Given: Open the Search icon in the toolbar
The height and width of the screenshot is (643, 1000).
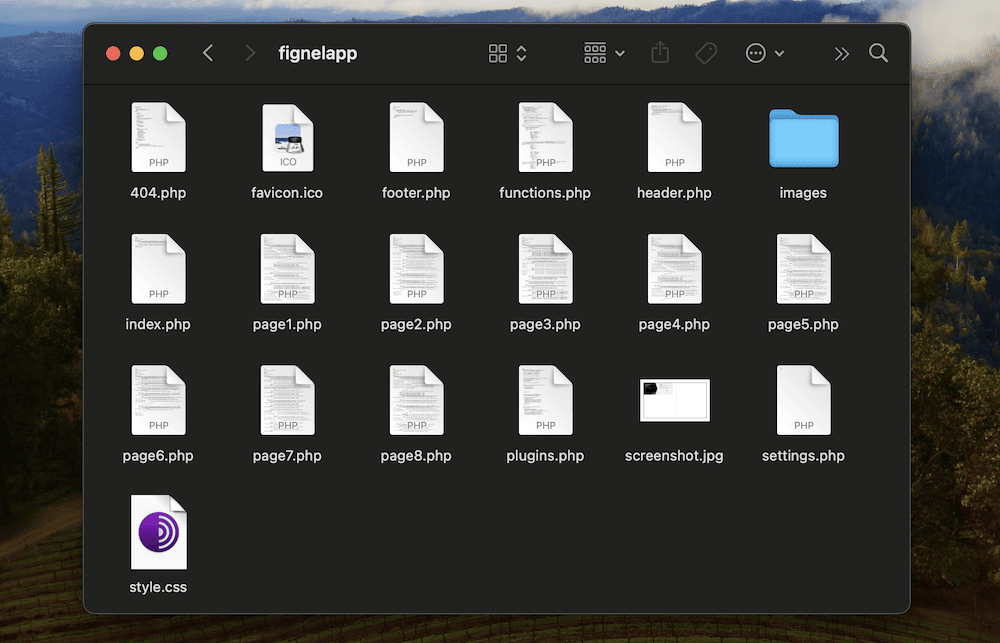Looking at the screenshot, I should [878, 53].
